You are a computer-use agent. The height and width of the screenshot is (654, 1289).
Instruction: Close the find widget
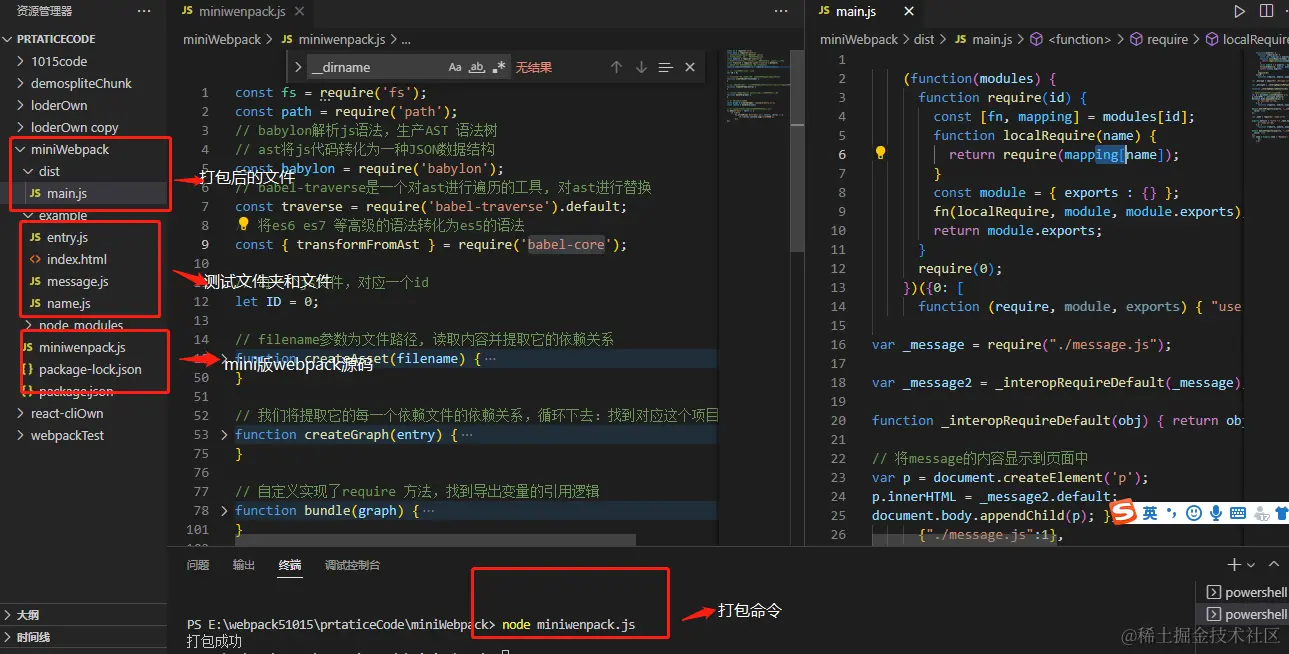coord(690,67)
